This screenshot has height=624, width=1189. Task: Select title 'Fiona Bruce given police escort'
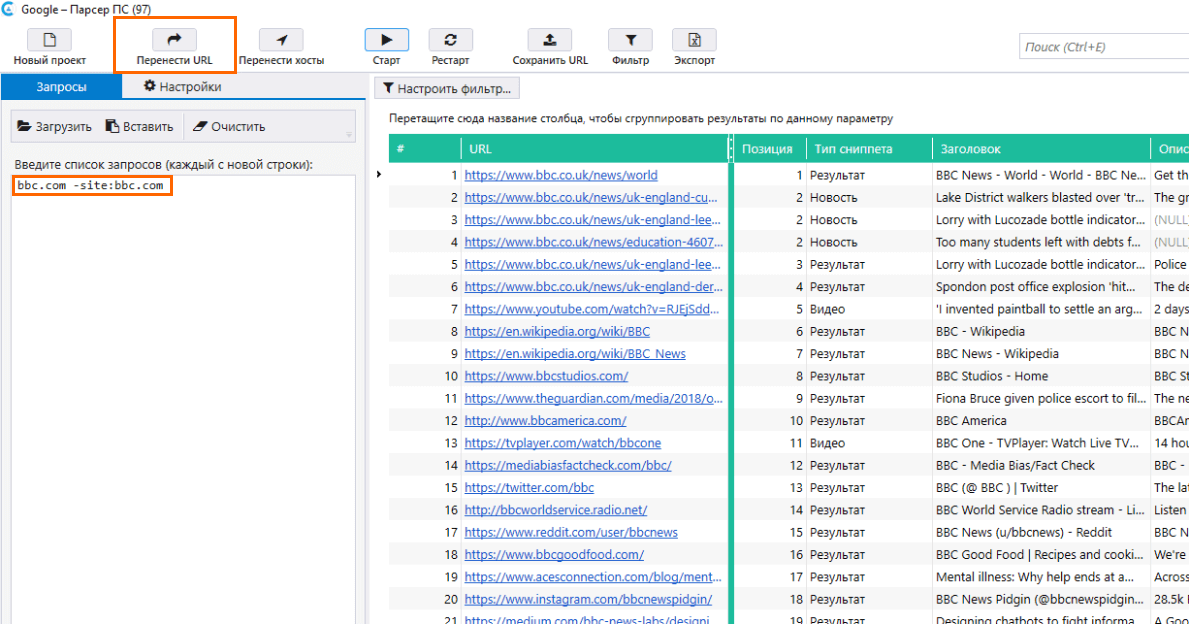point(1040,399)
